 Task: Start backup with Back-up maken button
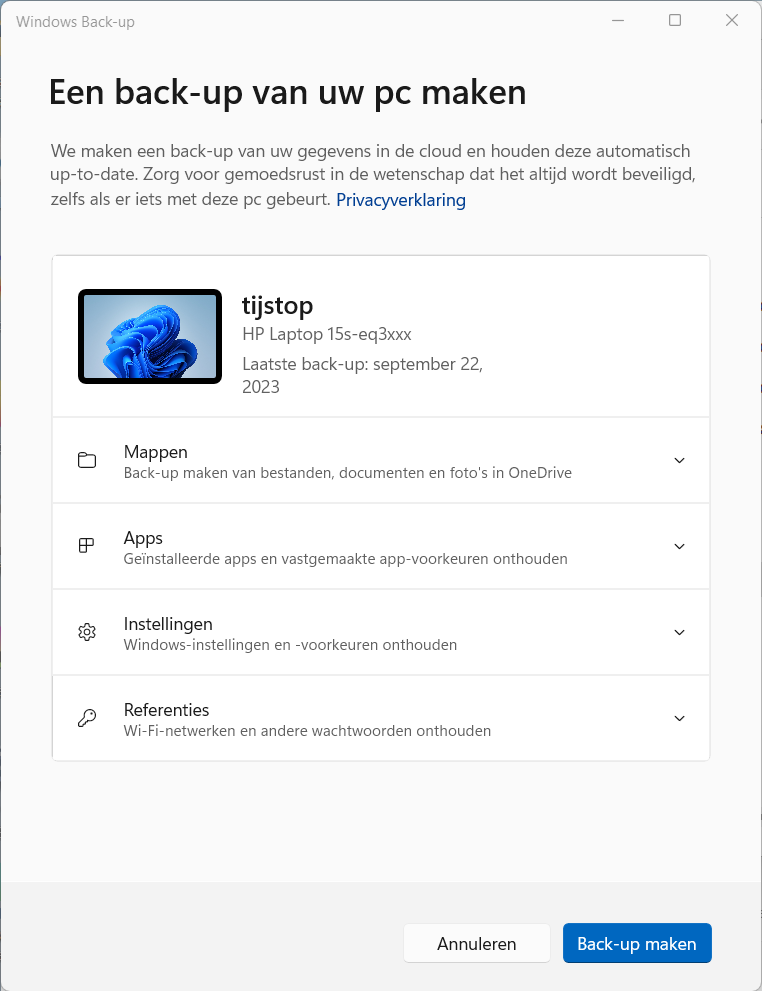pyautogui.click(x=637, y=943)
